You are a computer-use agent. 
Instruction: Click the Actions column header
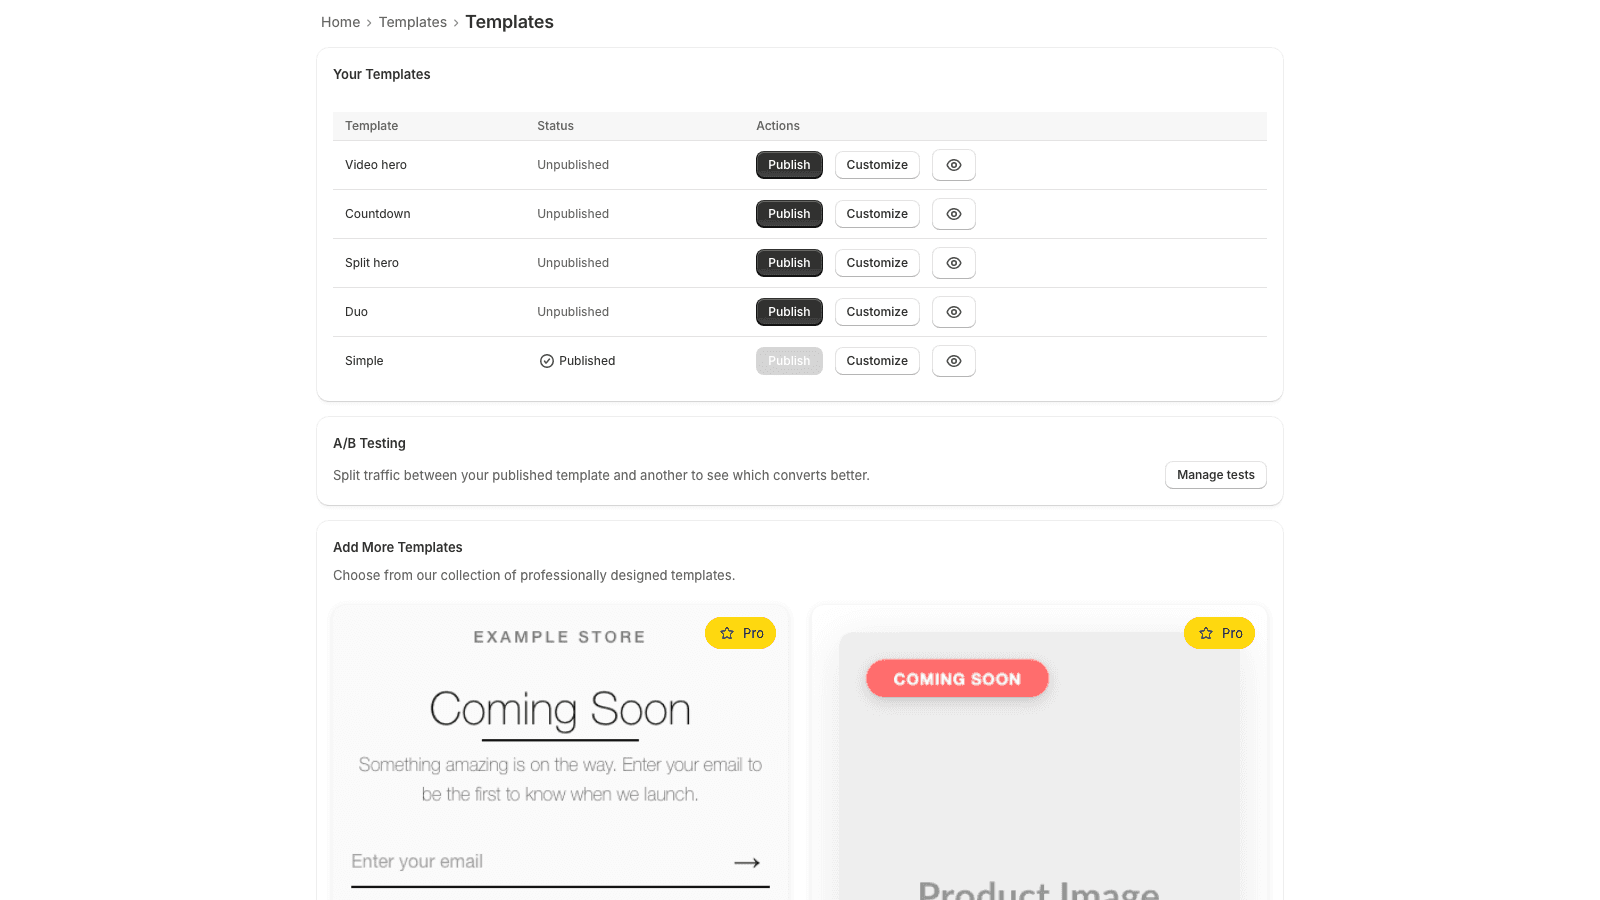click(777, 126)
